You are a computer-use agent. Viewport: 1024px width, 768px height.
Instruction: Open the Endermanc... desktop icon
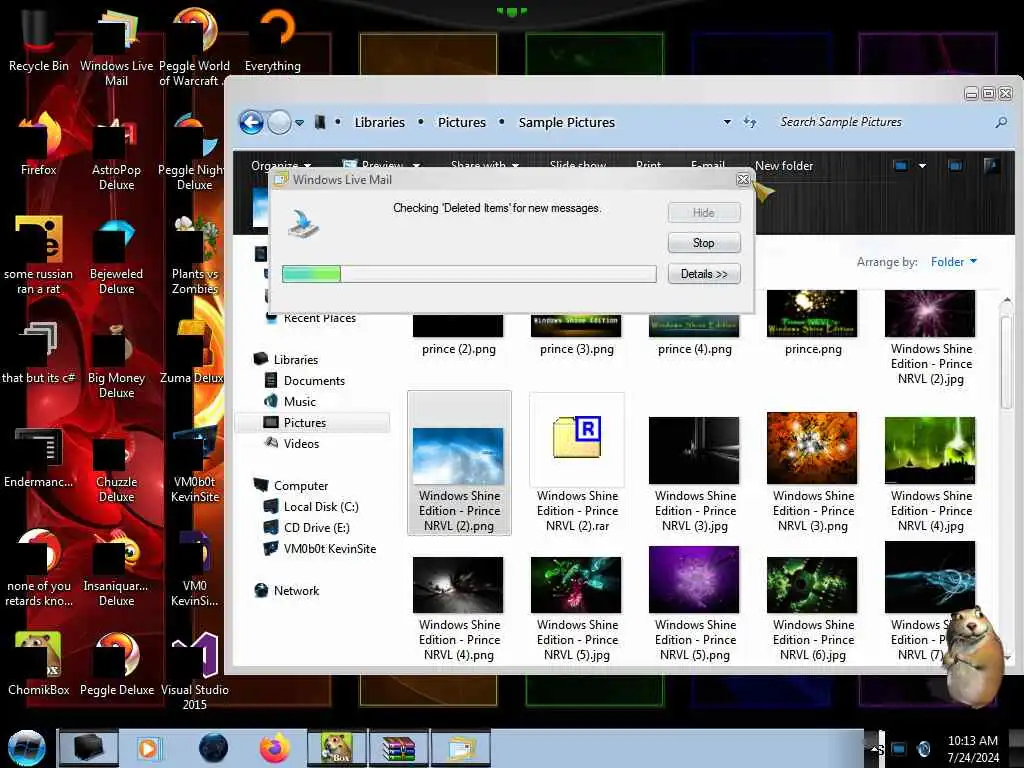coord(38,457)
